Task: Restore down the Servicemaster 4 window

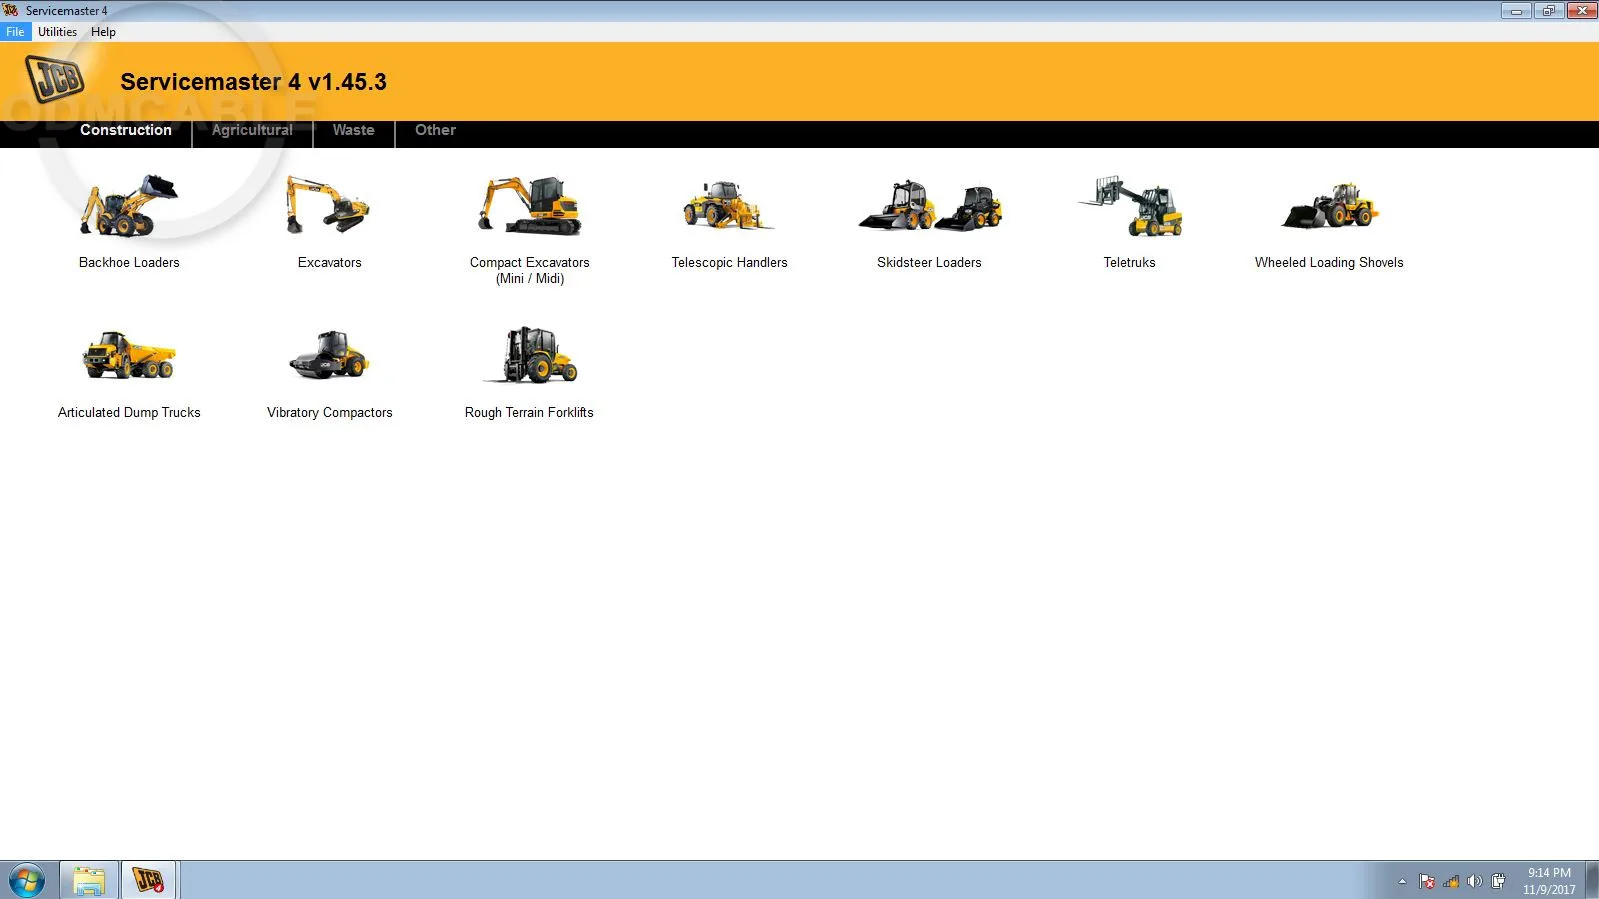Action: [1549, 11]
